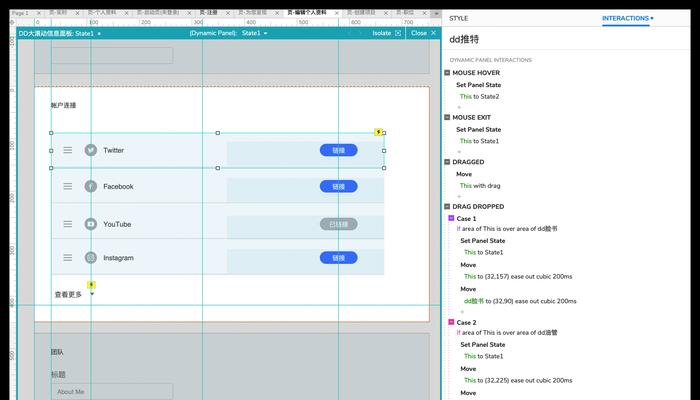Screen dimensions: 700x400
Task: Click the yellow lightning badge on the Twitter panel
Action: [x=379, y=132]
